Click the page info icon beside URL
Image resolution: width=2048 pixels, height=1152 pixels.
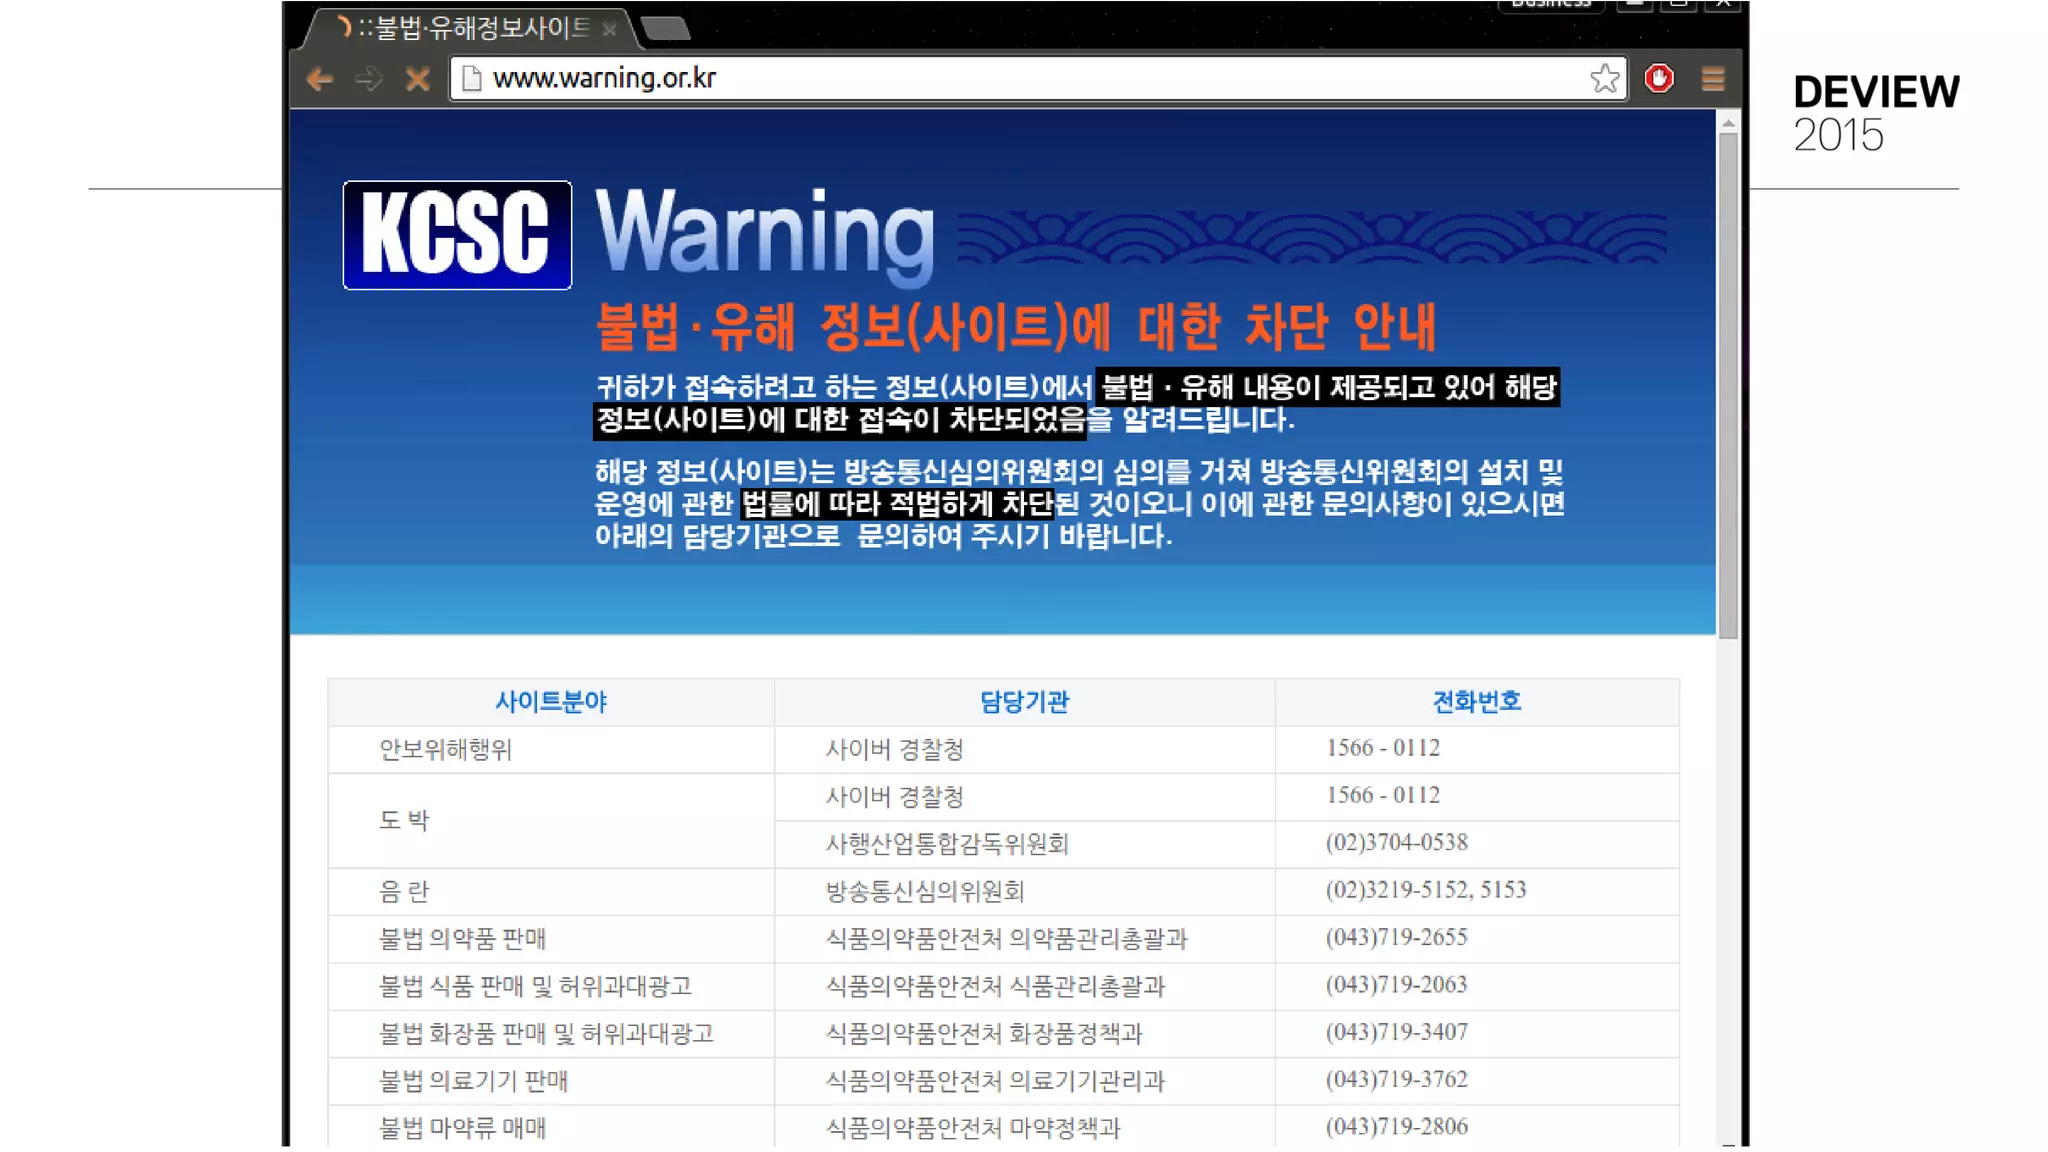click(472, 78)
